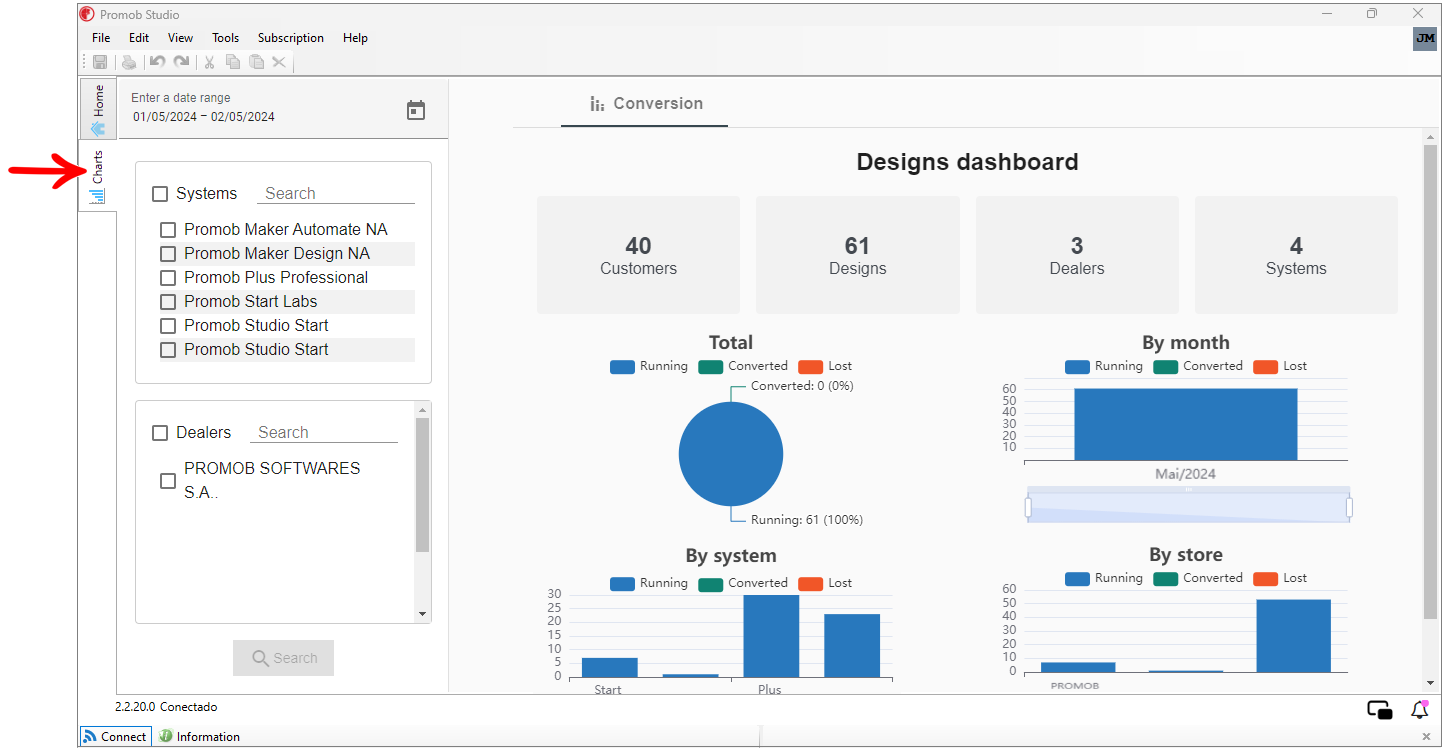Toggle Lost legend in By month chart
The image size is (1445, 751).
pyautogui.click(x=1280, y=366)
